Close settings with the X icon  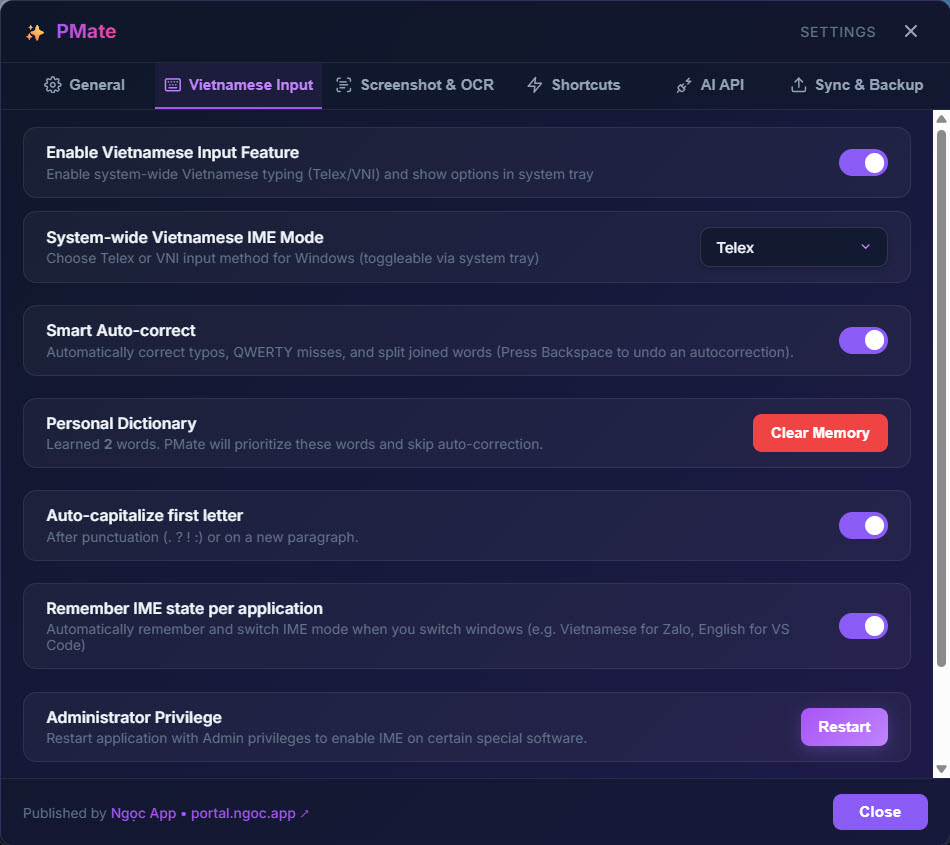point(910,31)
